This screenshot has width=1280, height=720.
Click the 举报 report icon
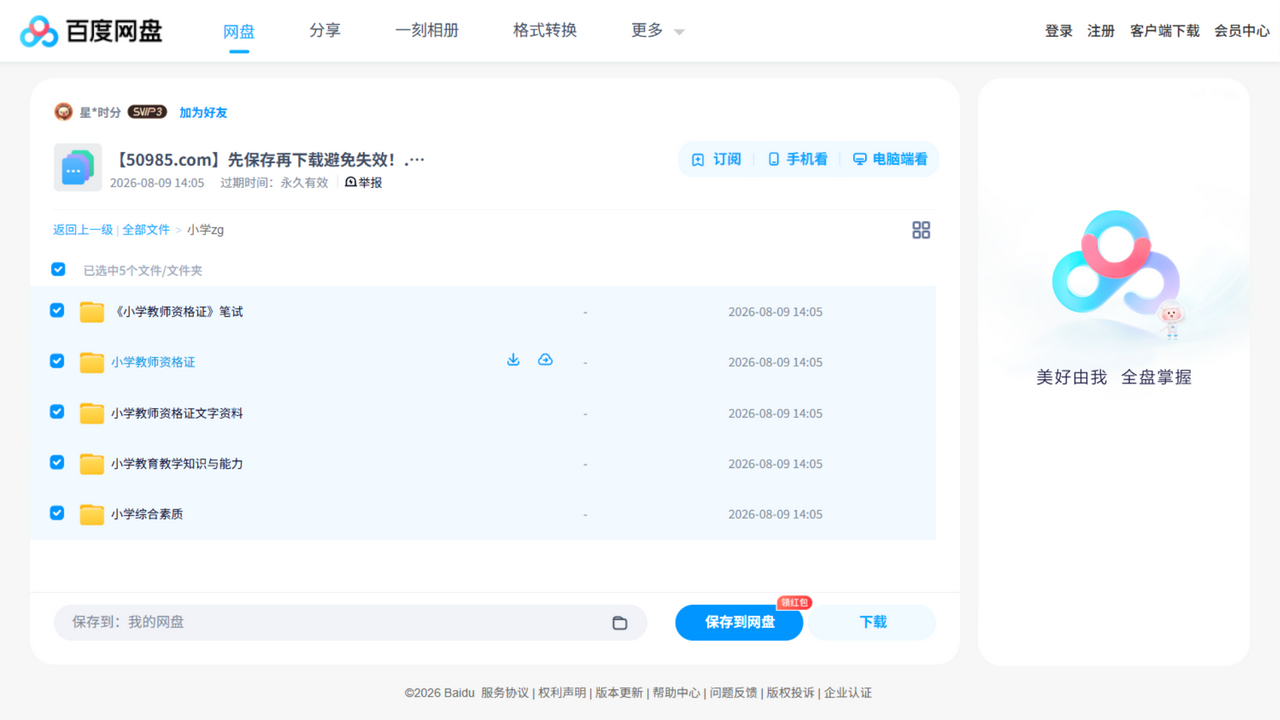click(x=351, y=183)
